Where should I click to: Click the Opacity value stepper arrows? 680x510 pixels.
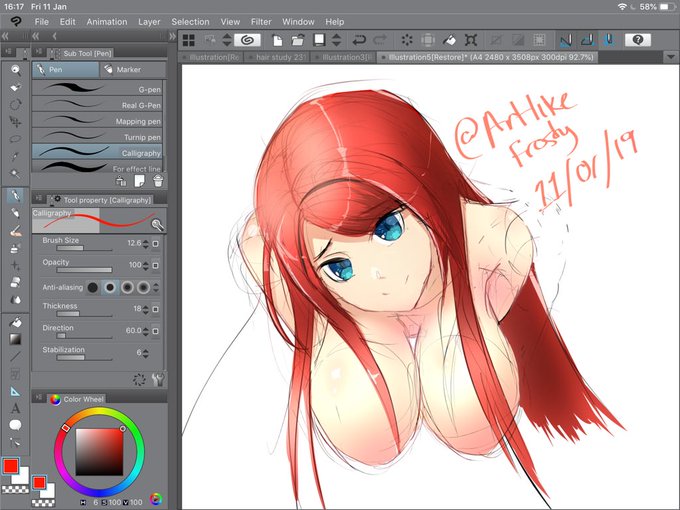[x=146, y=265]
